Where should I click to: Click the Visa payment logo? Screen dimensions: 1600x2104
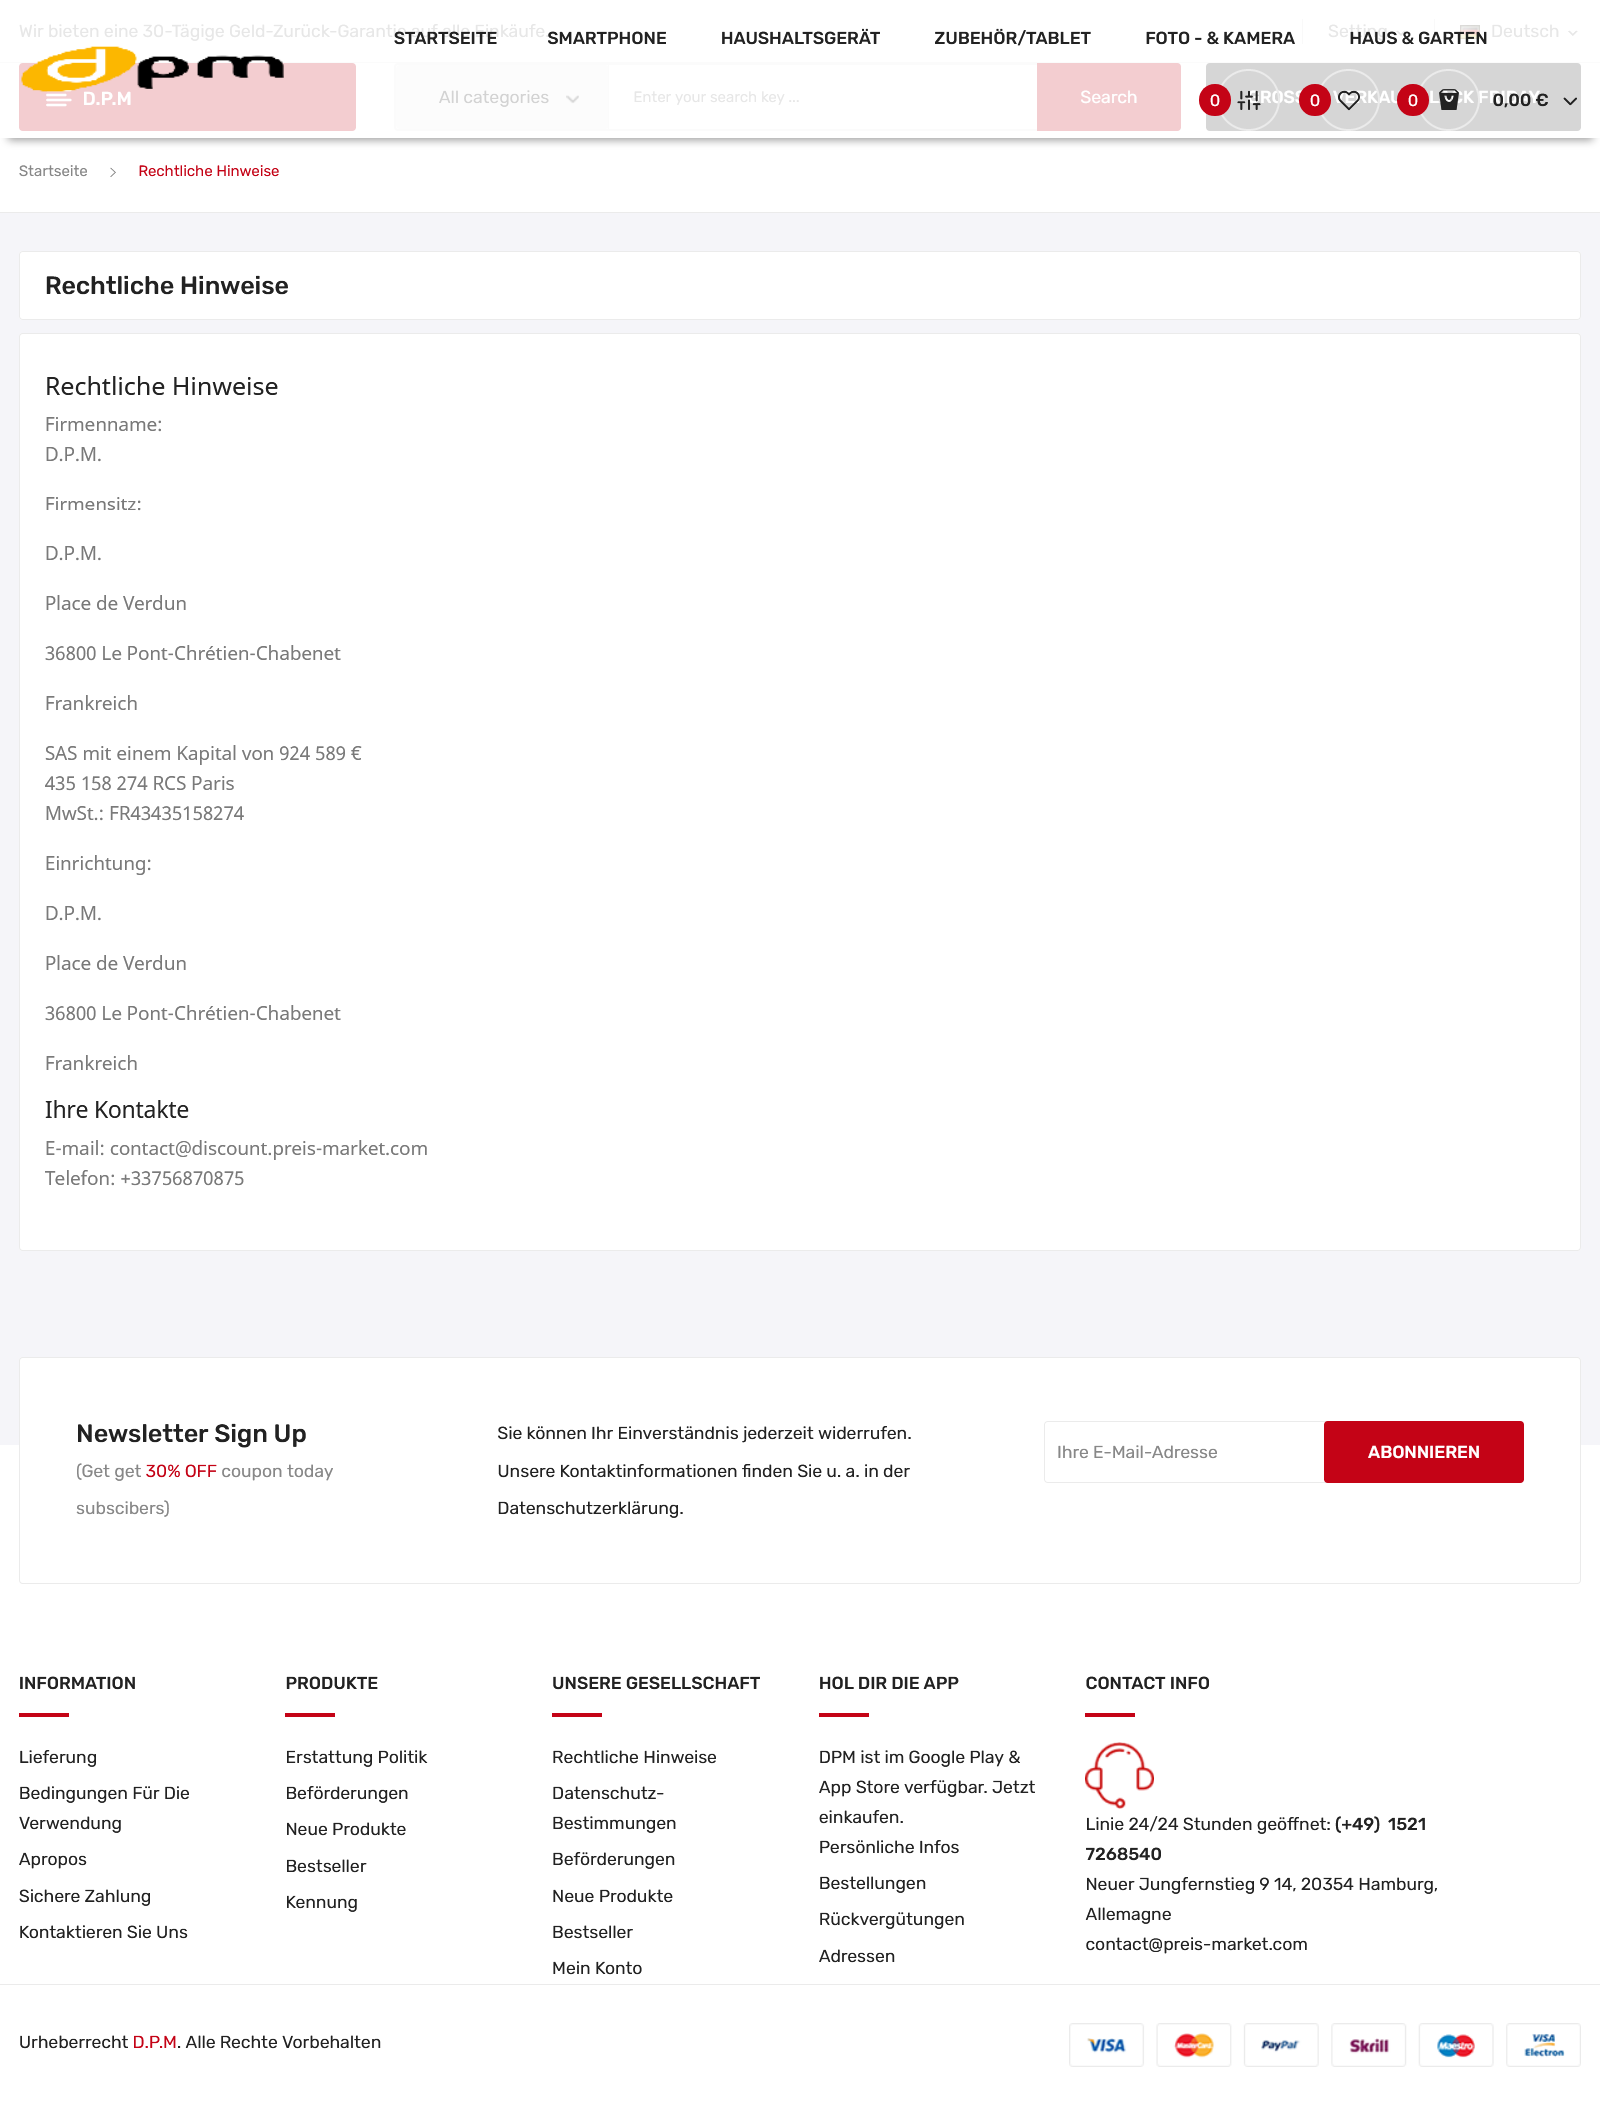pyautogui.click(x=1106, y=2045)
